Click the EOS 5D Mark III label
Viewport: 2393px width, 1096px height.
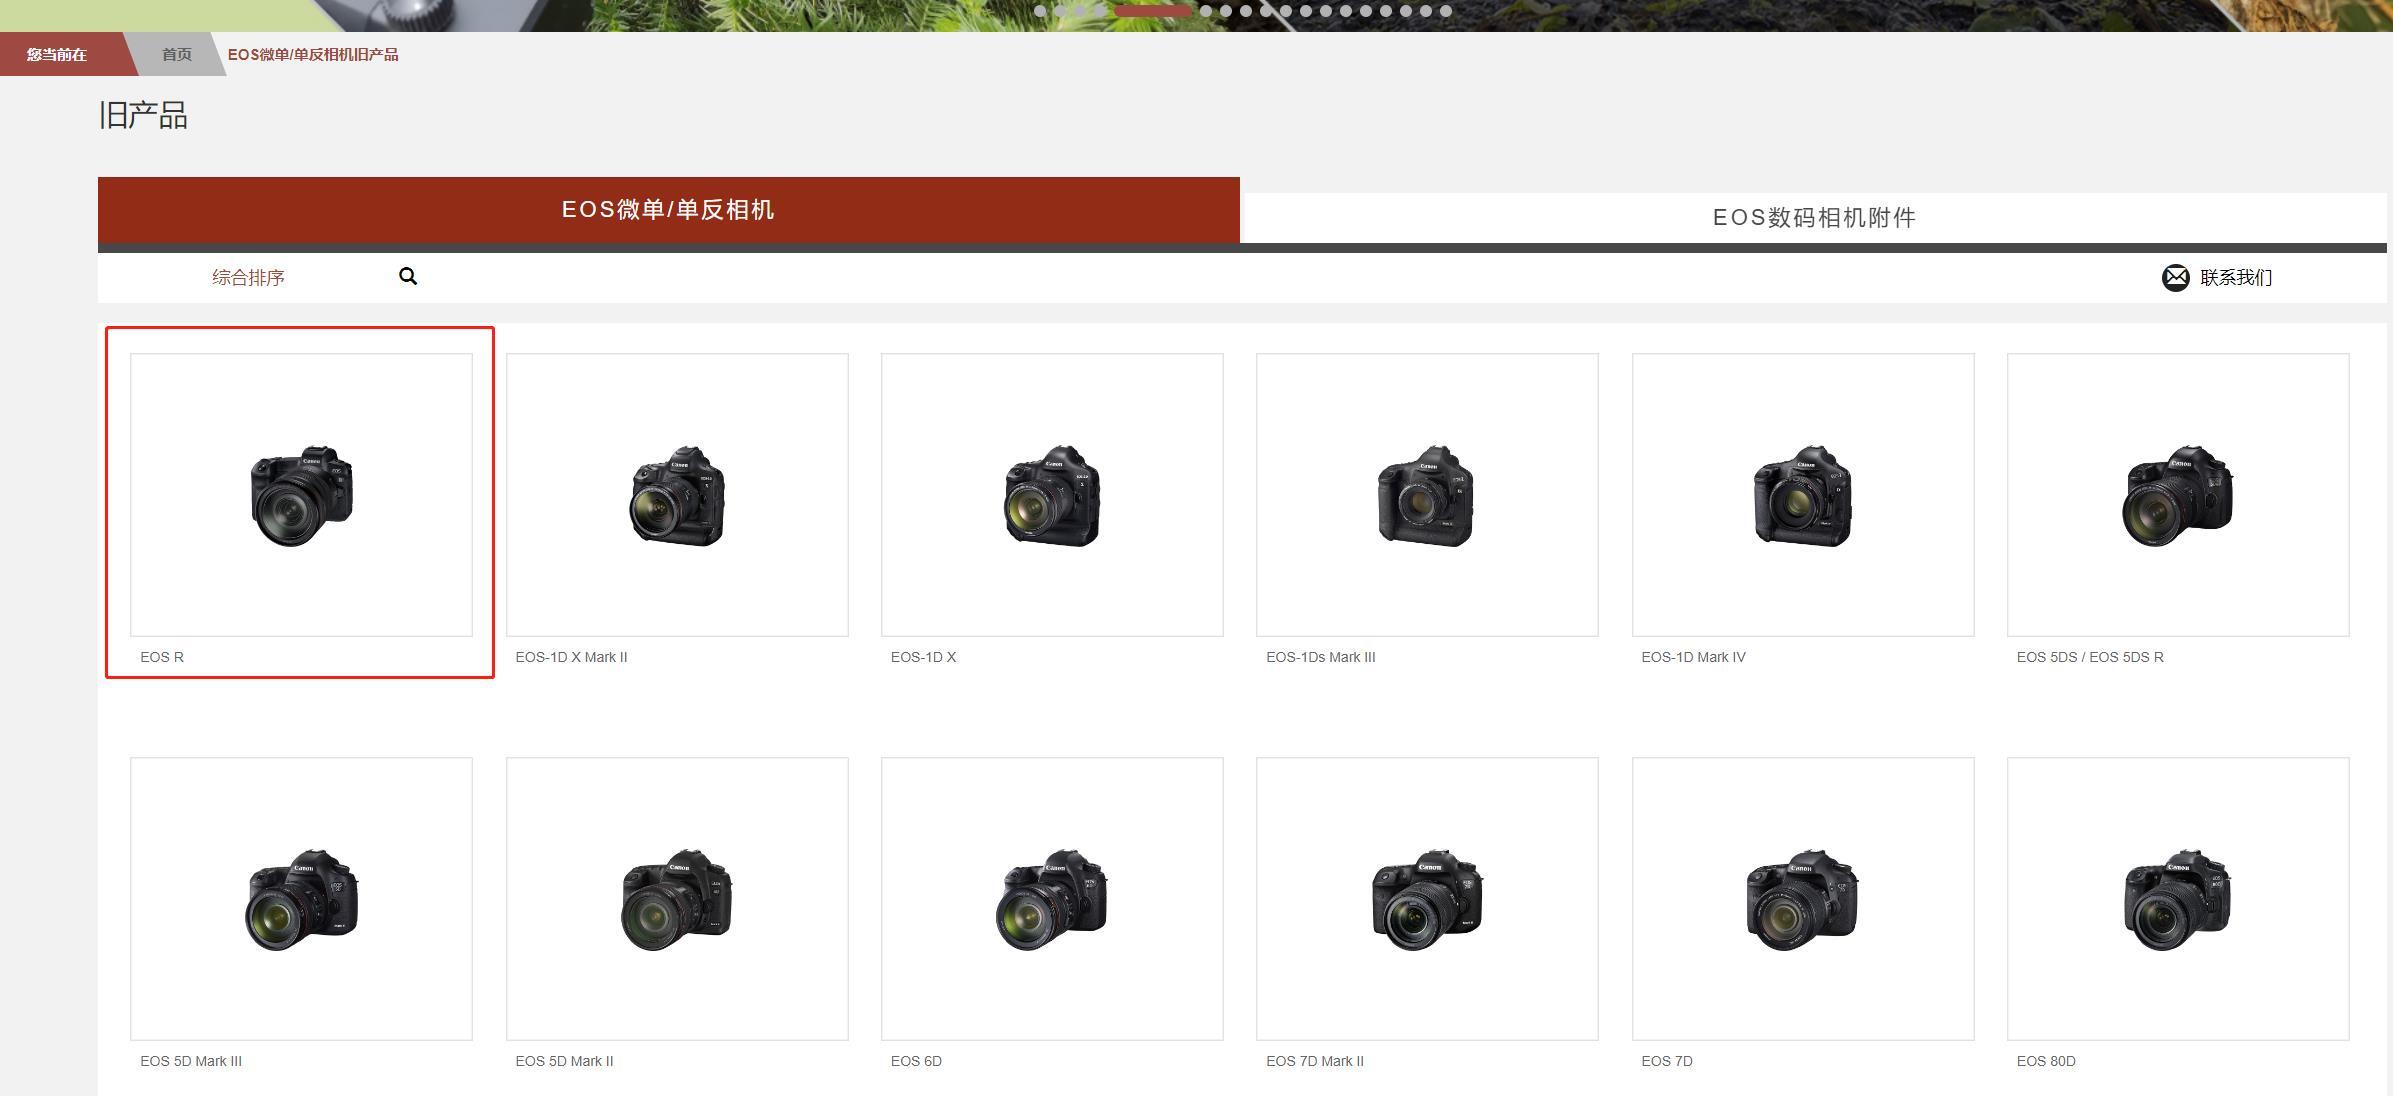click(191, 1061)
